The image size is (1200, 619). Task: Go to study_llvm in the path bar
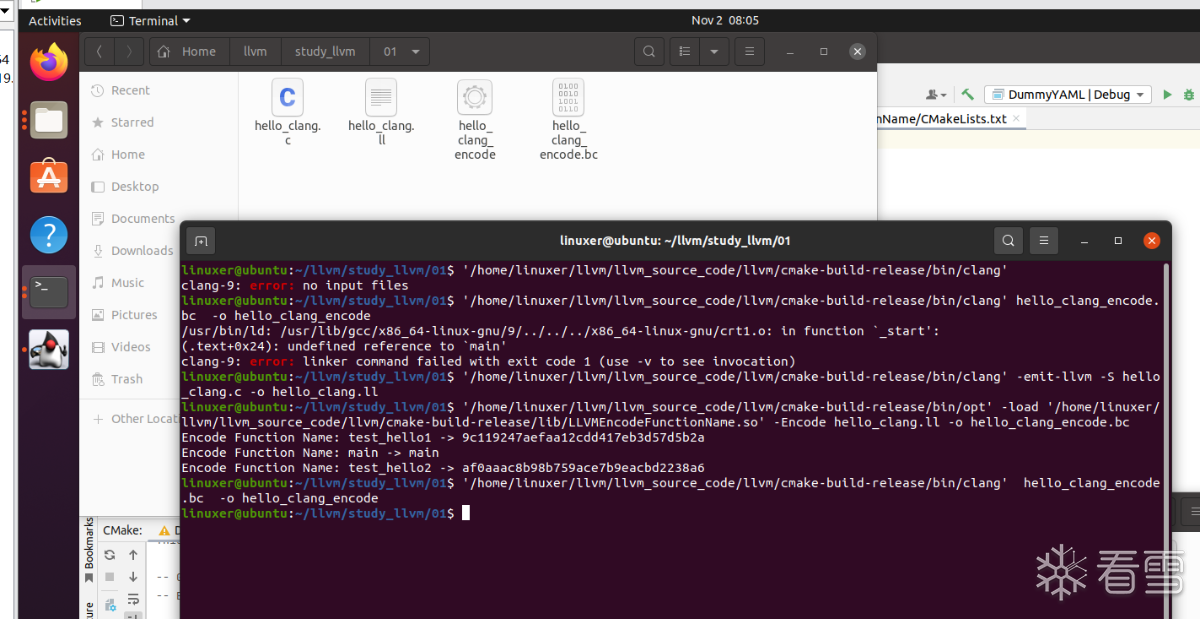(x=325, y=52)
